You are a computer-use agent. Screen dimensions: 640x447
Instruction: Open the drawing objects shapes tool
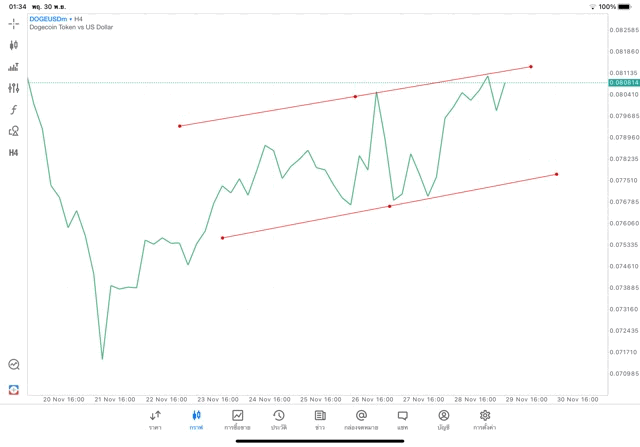[14, 131]
